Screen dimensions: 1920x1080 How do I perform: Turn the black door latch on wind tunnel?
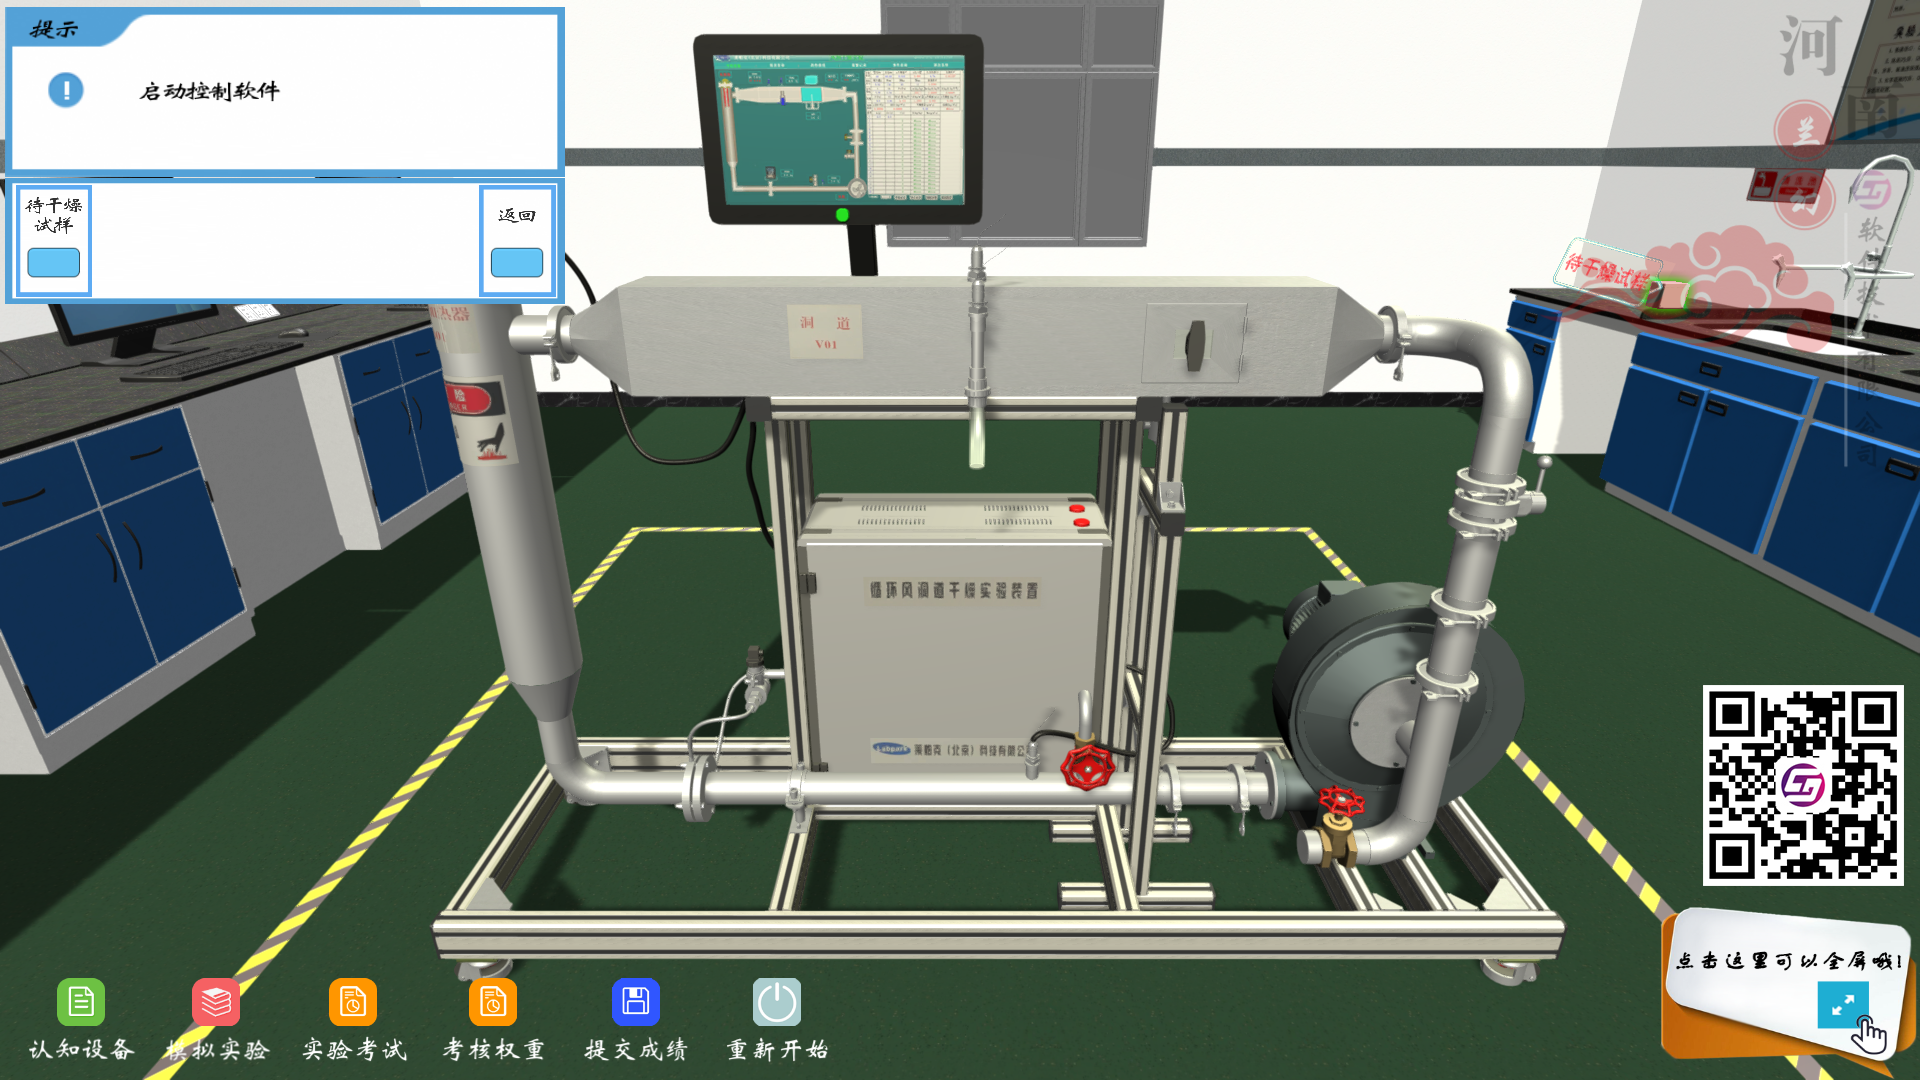(1194, 343)
